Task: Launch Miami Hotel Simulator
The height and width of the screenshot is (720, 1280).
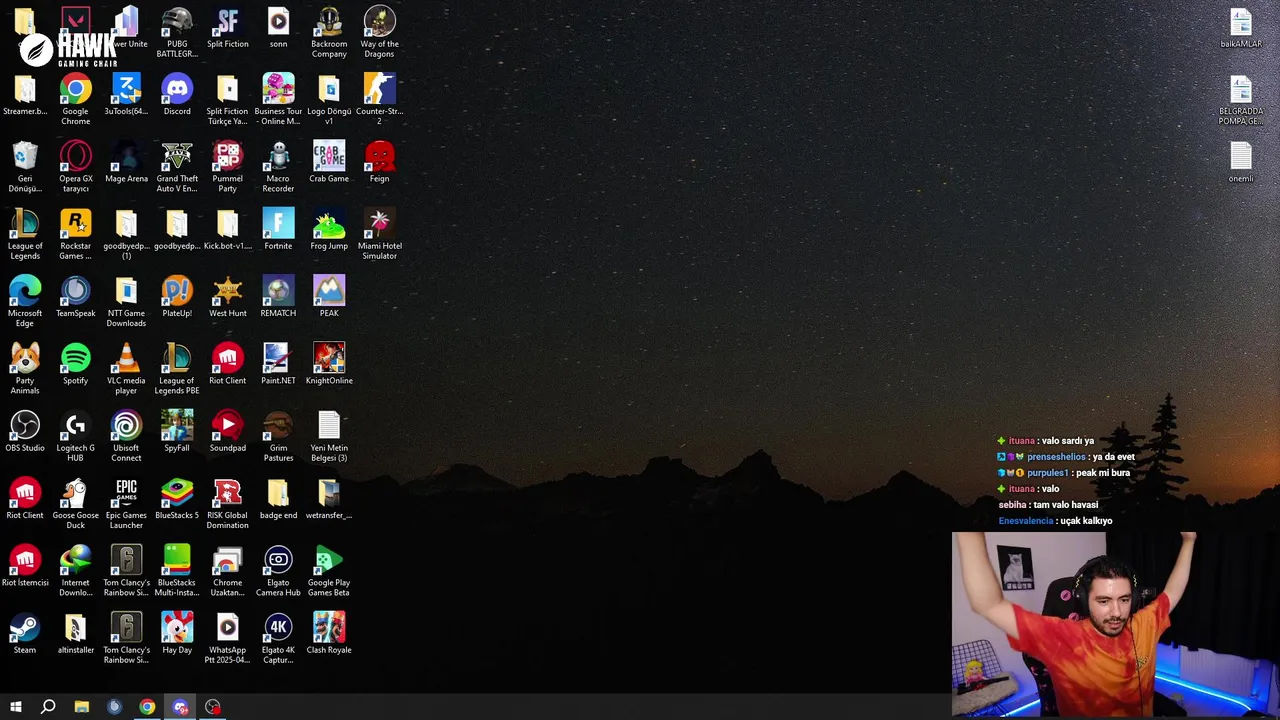Action: coord(380,225)
